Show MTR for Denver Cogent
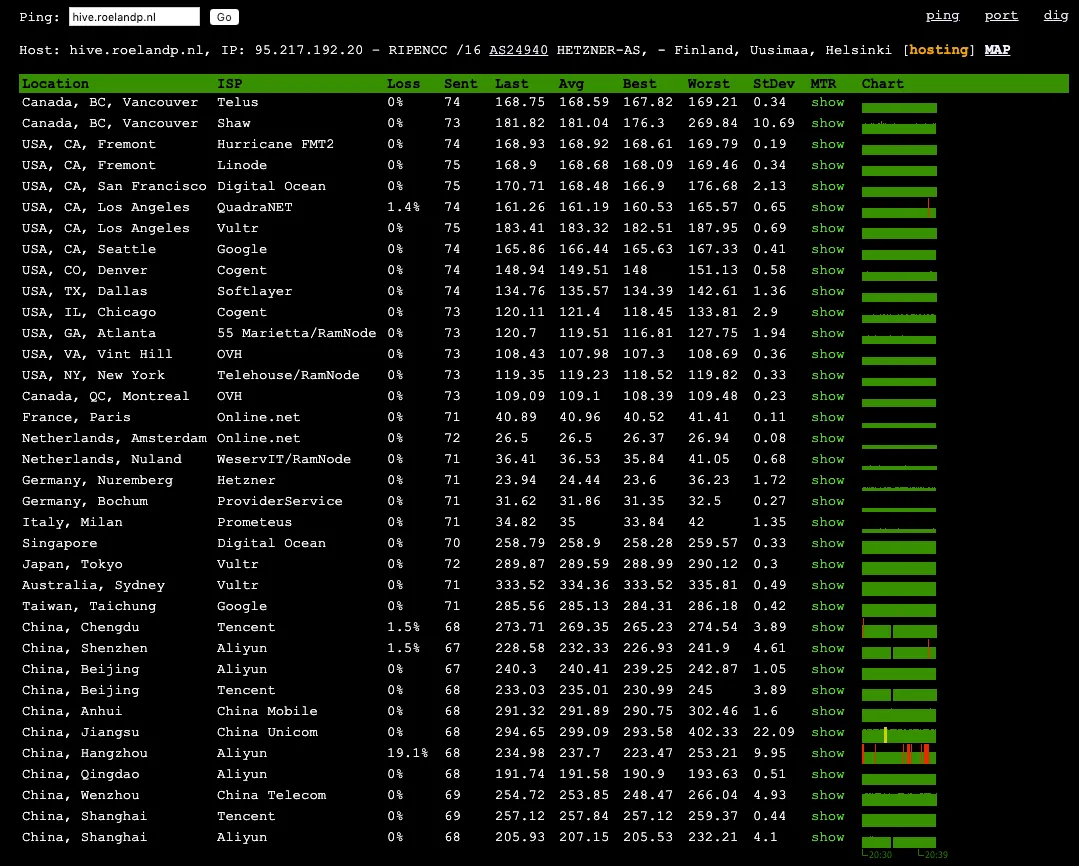 (x=827, y=270)
